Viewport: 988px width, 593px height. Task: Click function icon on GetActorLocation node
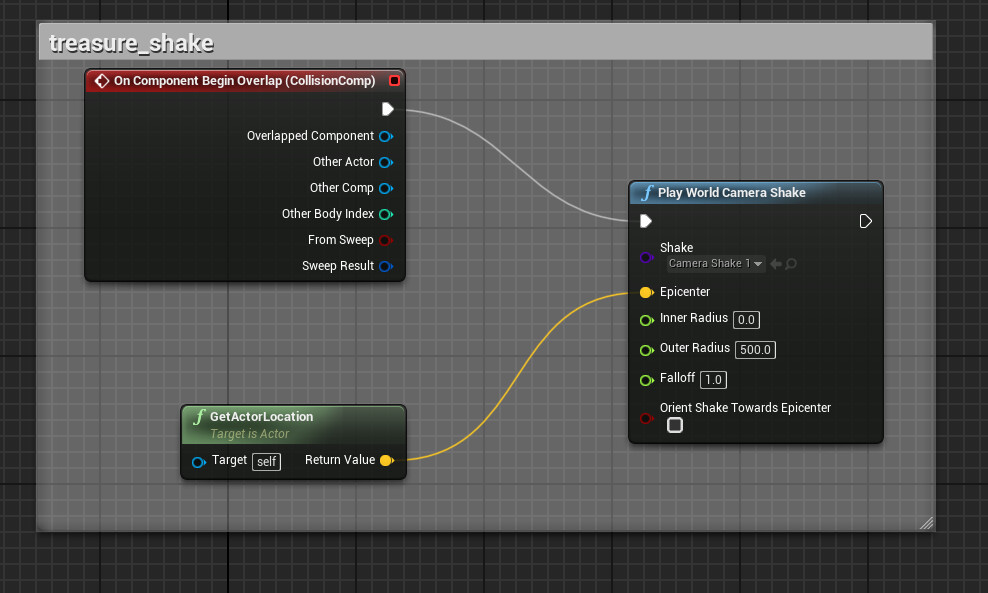tap(199, 417)
